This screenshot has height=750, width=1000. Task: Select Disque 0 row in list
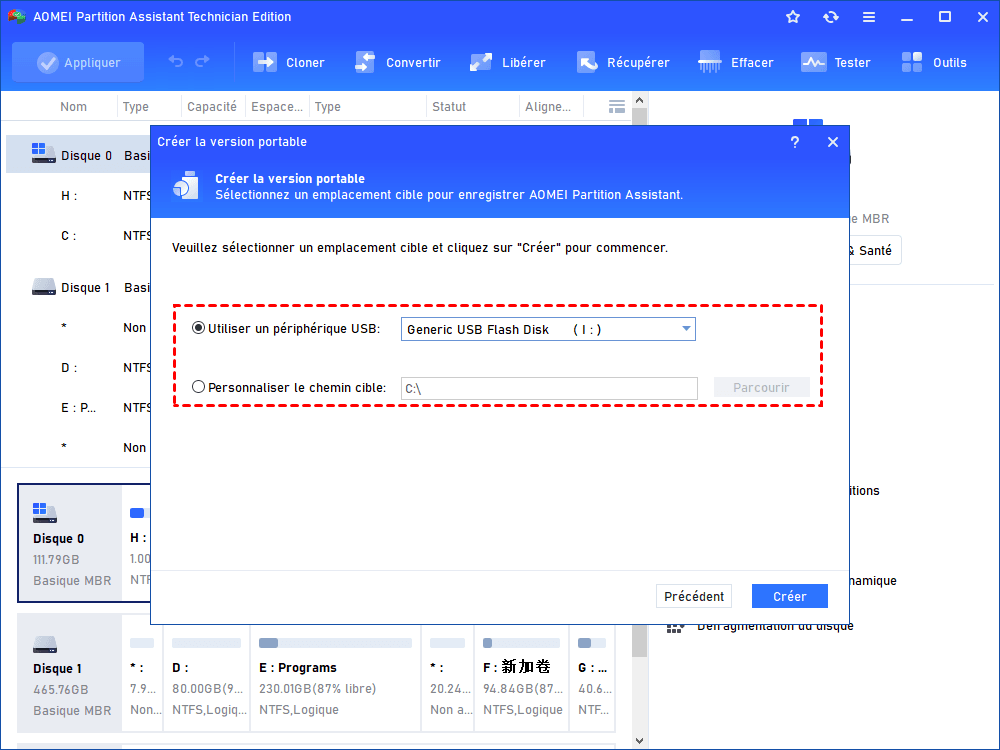click(x=78, y=156)
